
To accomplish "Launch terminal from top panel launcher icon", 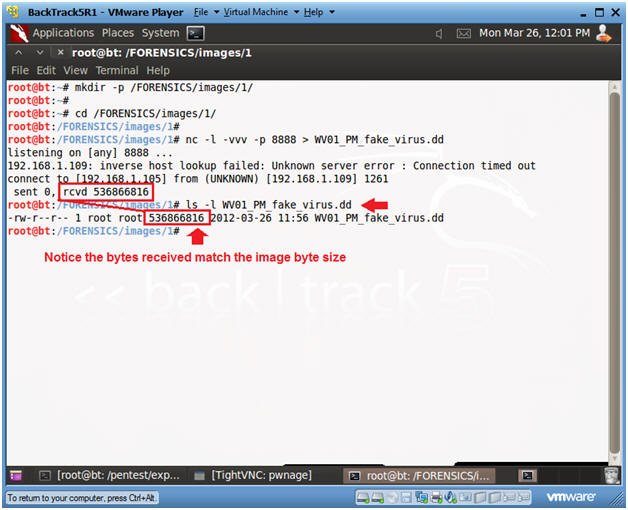I will click(195, 33).
